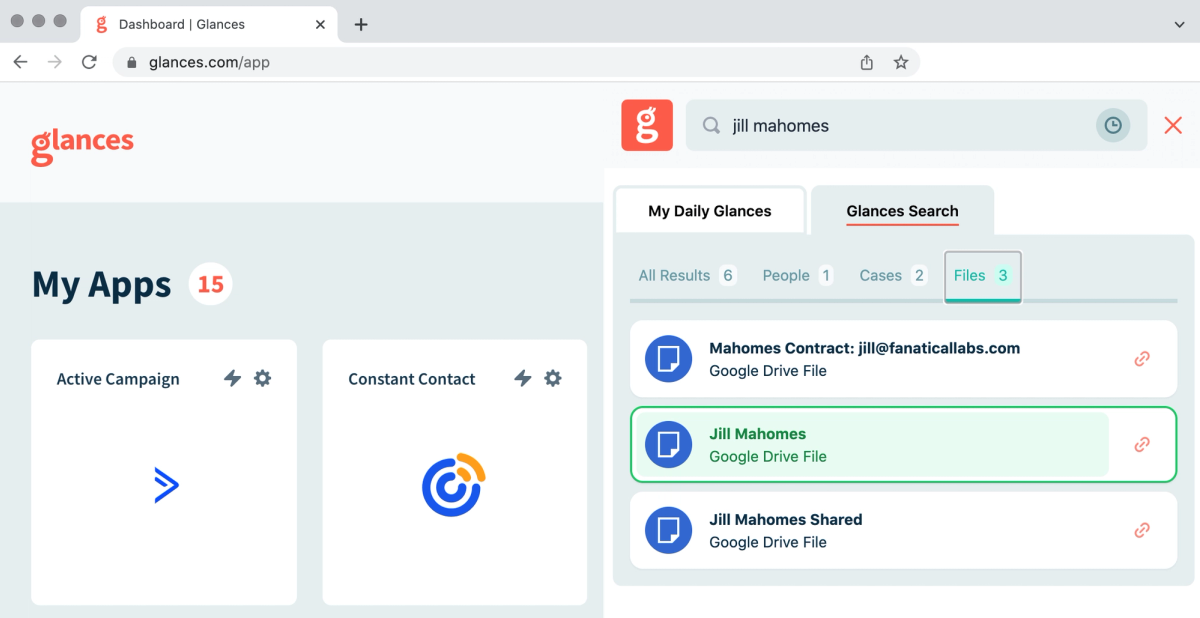Open the highlighted Jill Mahomes file result
The width and height of the screenshot is (1200, 618).
point(904,445)
